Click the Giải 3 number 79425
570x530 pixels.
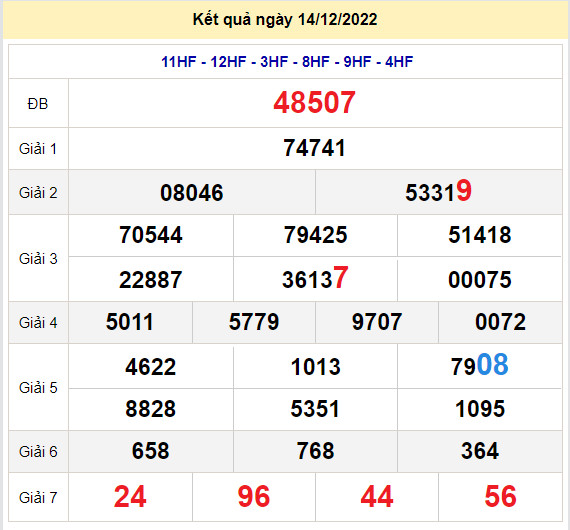(x=316, y=235)
